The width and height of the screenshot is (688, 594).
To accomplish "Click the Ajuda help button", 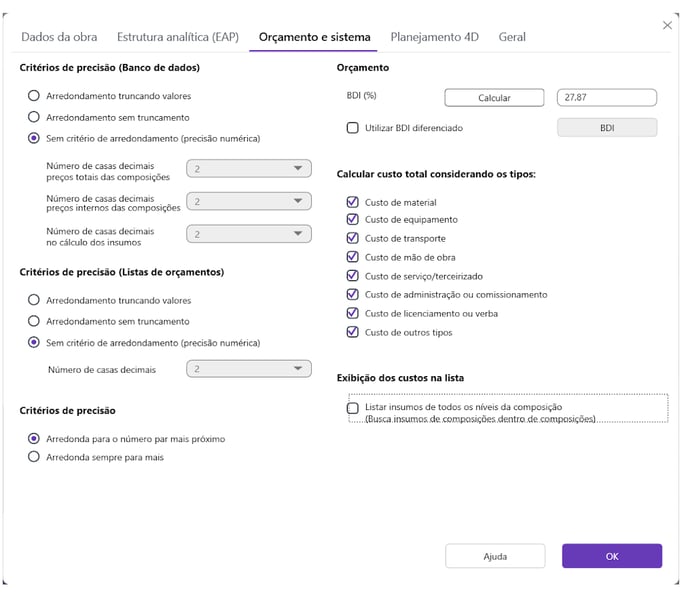I will [x=495, y=556].
